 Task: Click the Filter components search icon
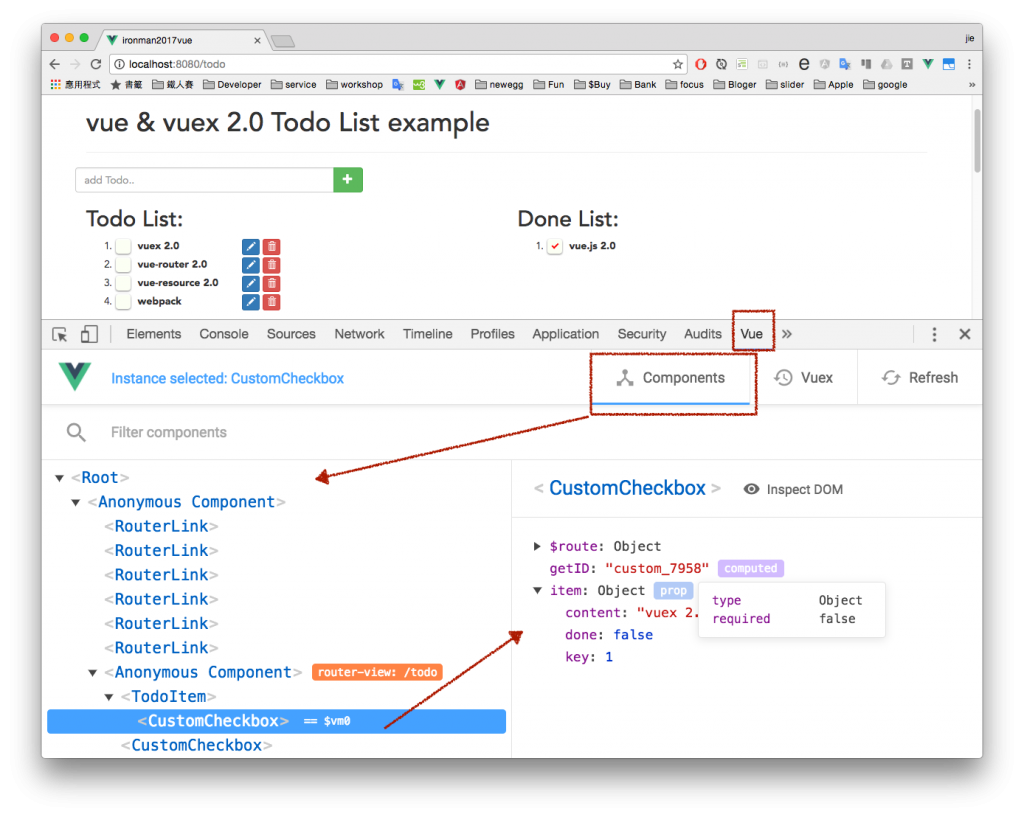click(x=76, y=432)
